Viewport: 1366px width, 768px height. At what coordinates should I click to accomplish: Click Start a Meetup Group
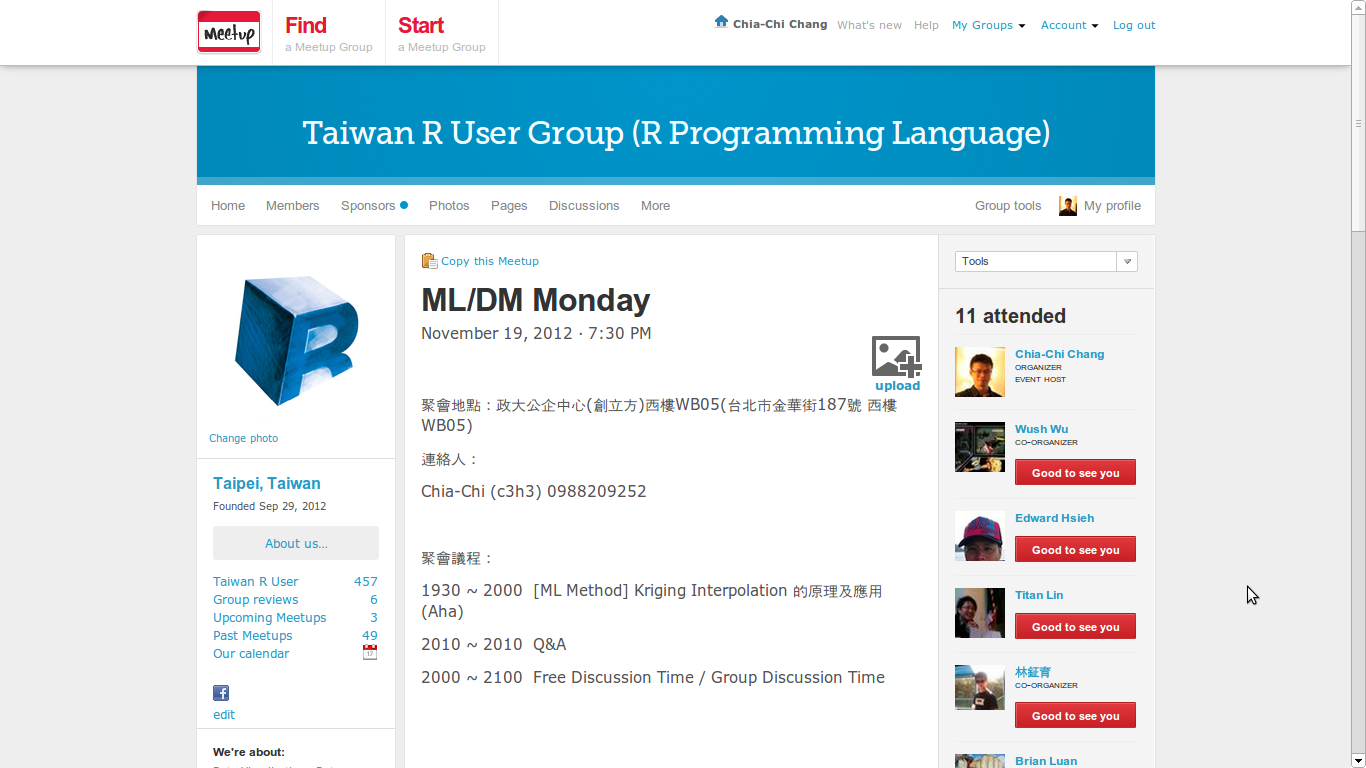point(441,33)
